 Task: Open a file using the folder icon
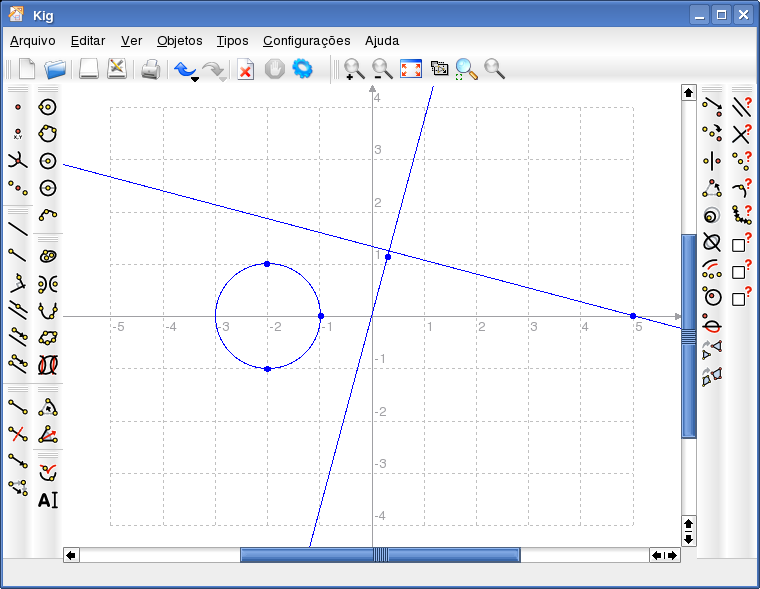coord(55,69)
